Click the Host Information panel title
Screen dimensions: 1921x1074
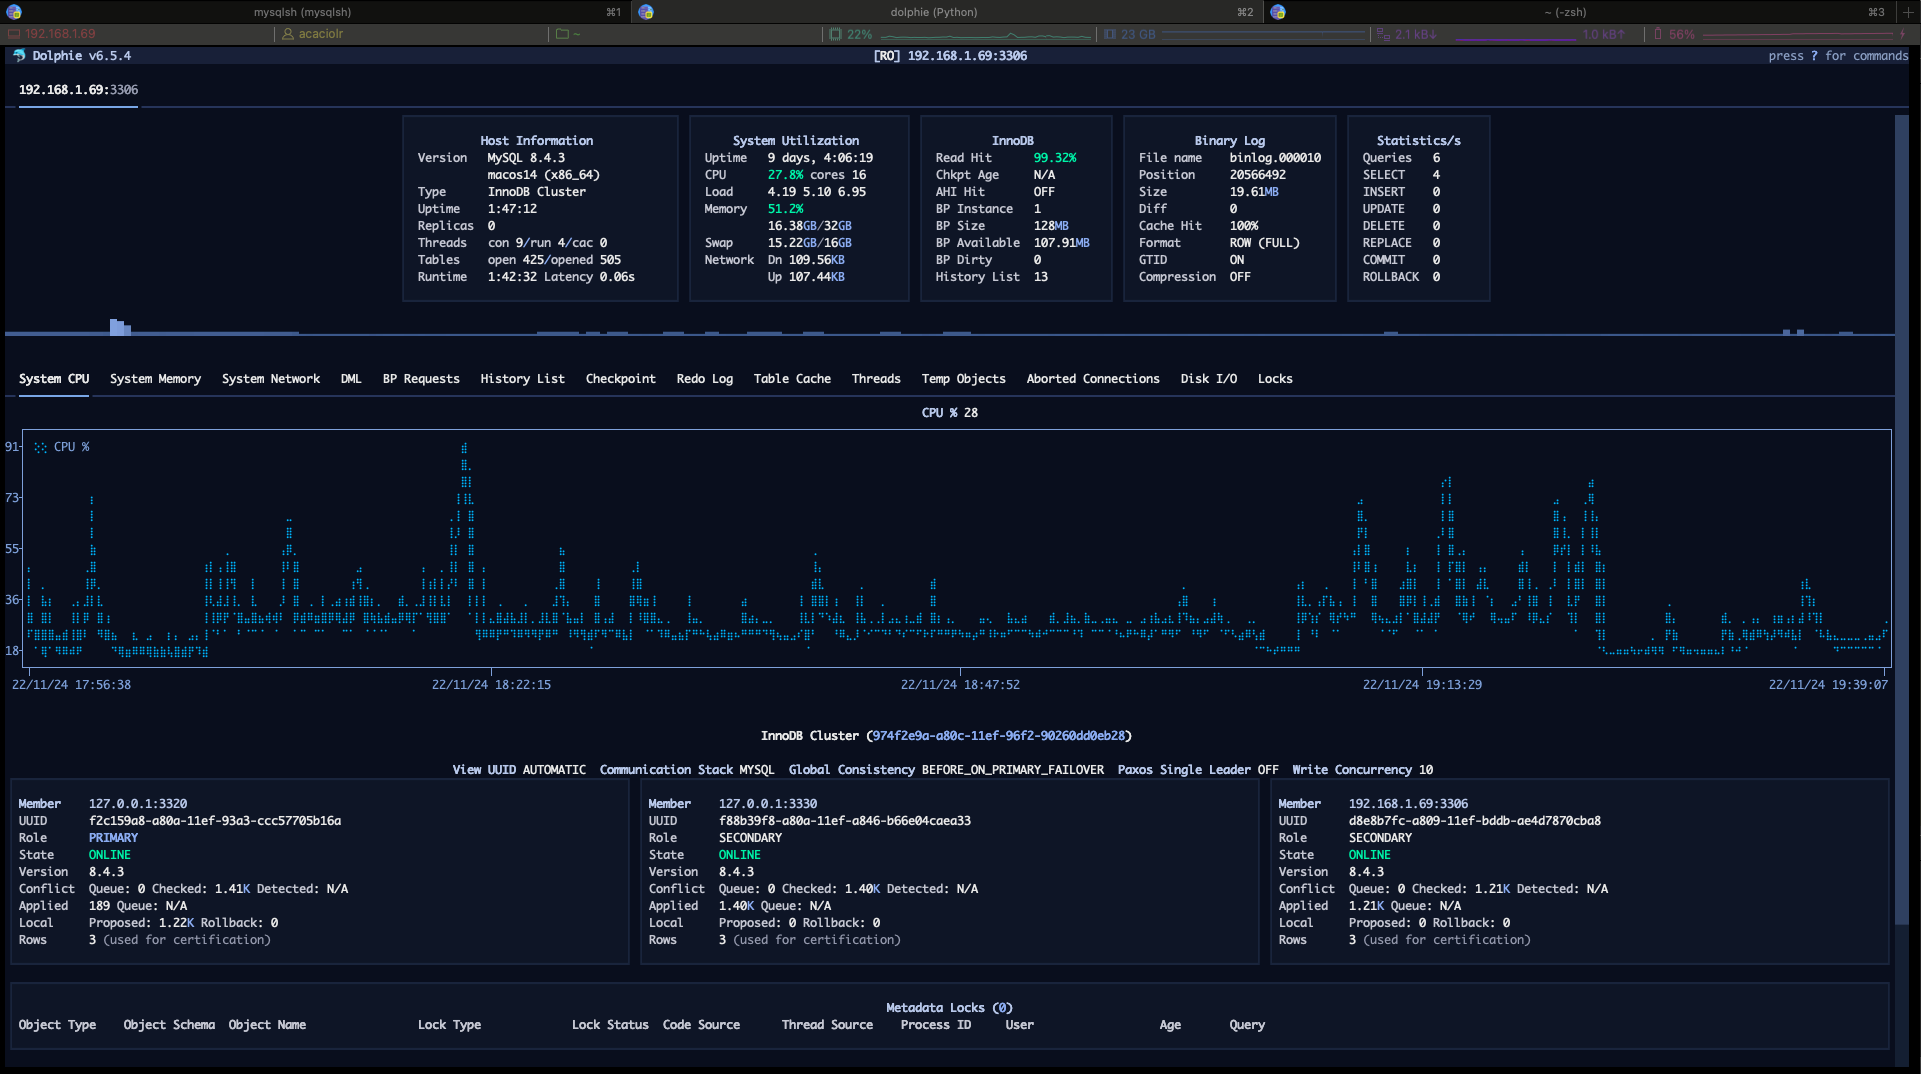(x=536, y=141)
